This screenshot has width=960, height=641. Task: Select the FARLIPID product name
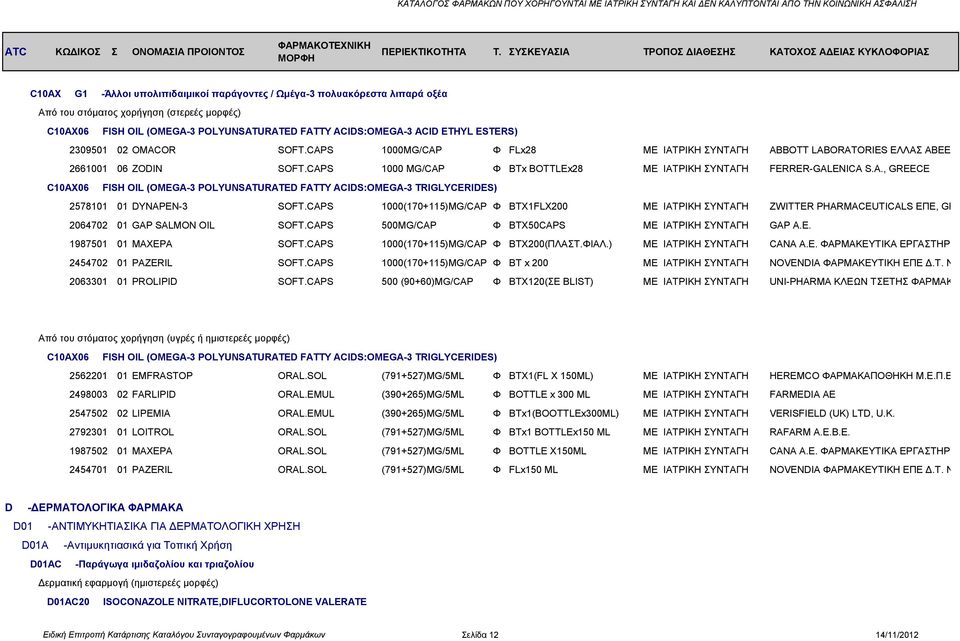pos(154,395)
